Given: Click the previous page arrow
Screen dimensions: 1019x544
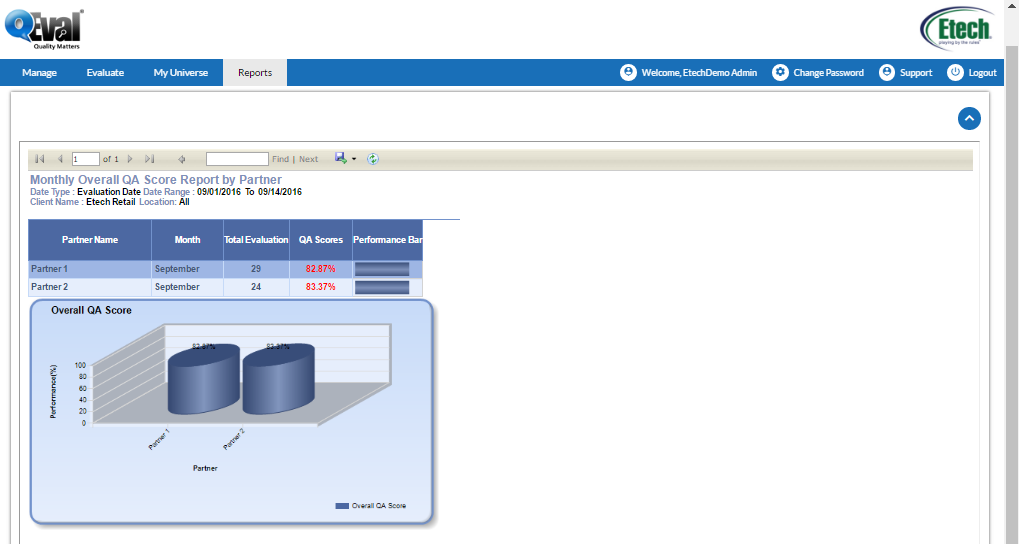Looking at the screenshot, I should coord(60,159).
